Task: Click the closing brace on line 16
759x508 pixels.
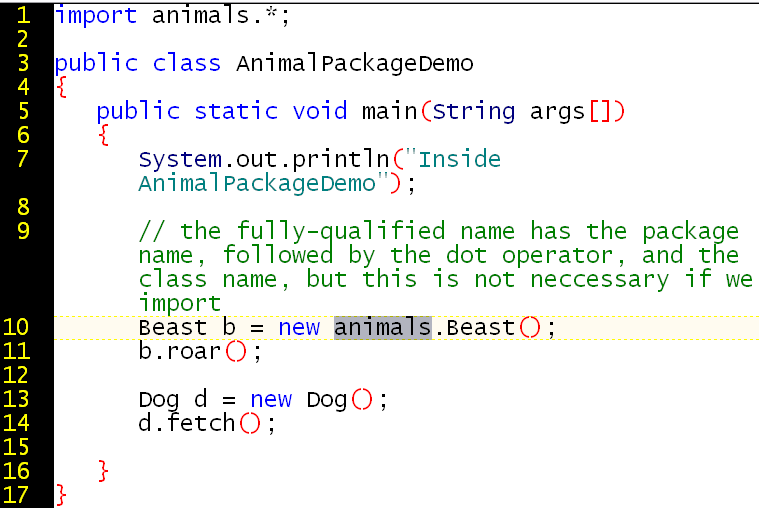Action: [x=103, y=472]
